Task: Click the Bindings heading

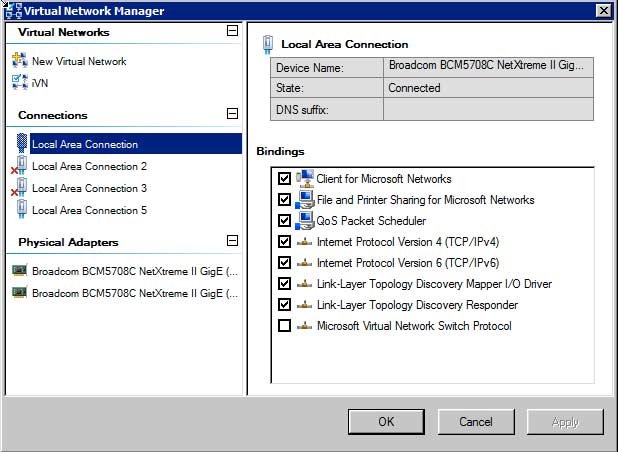Action: (x=280, y=151)
